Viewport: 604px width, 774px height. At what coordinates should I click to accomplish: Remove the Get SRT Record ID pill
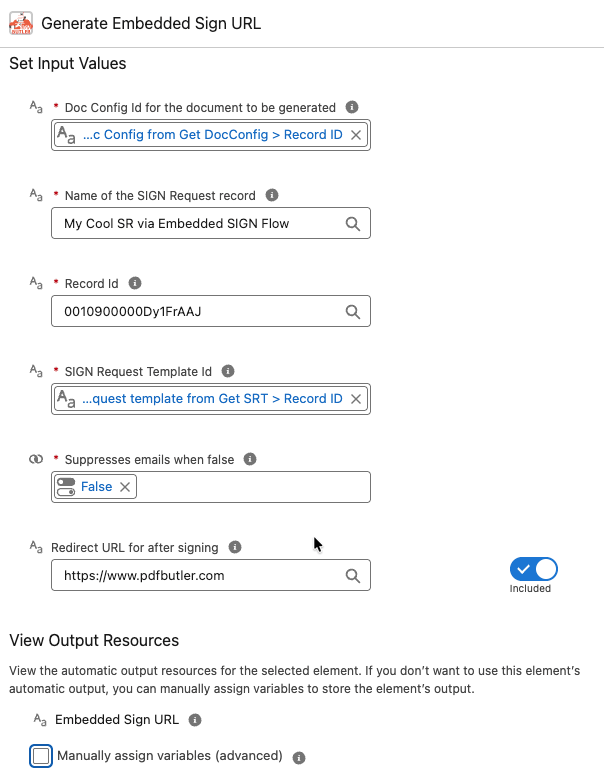356,399
